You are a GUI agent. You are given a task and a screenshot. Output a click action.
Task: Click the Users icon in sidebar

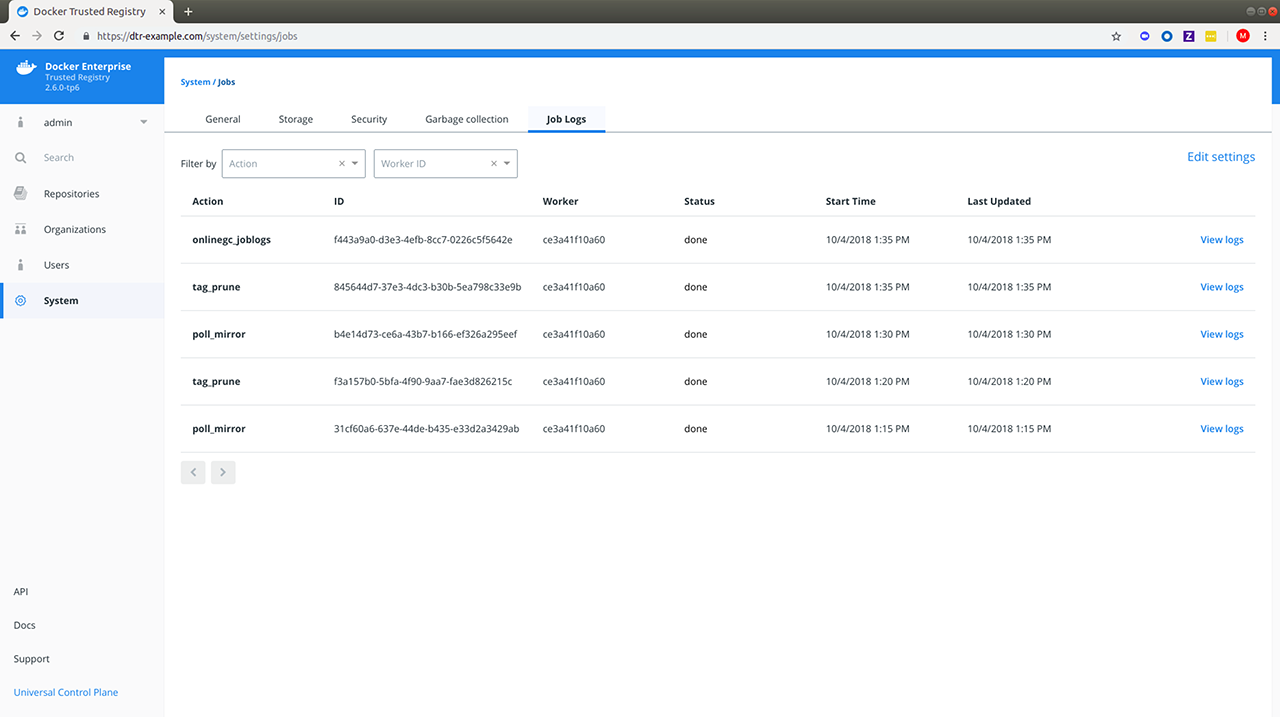pos(21,265)
